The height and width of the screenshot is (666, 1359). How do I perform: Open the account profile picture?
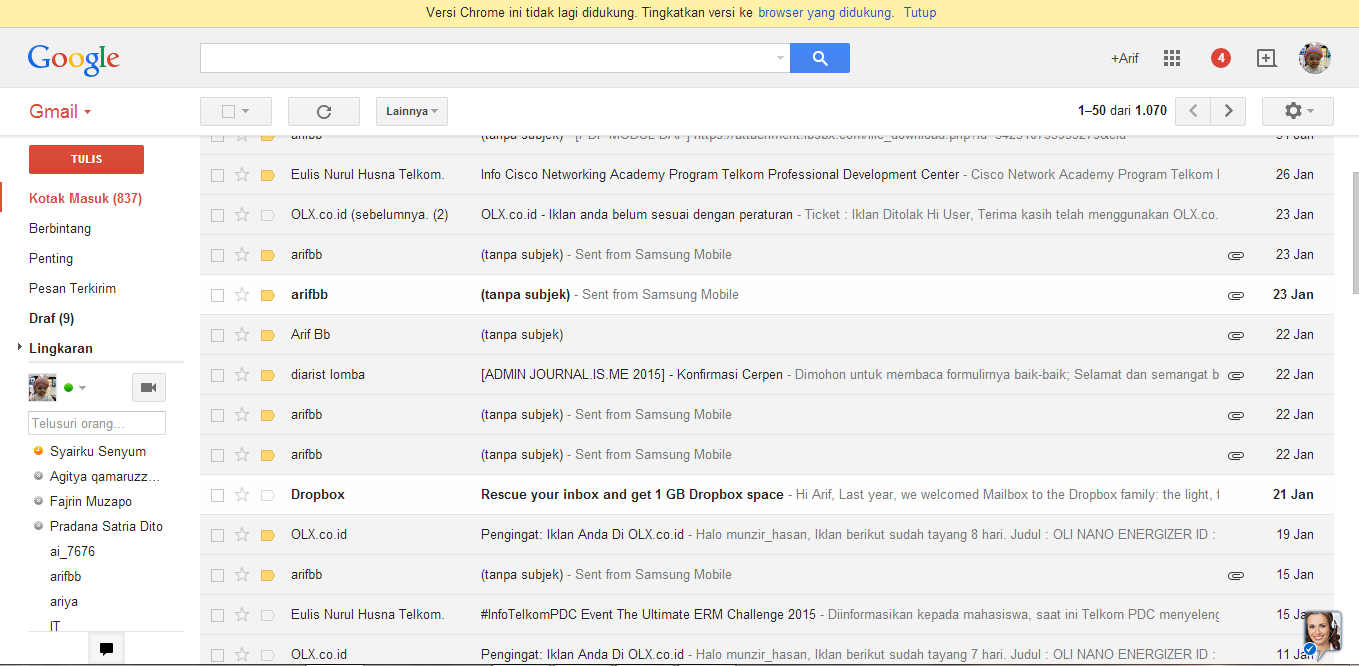pos(1314,58)
